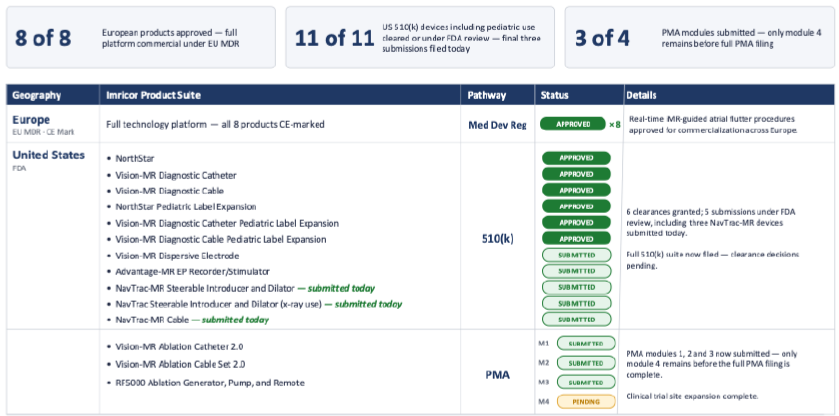Click "Full 510(k) suite now filed" text
The image size is (839, 416).
713,260
